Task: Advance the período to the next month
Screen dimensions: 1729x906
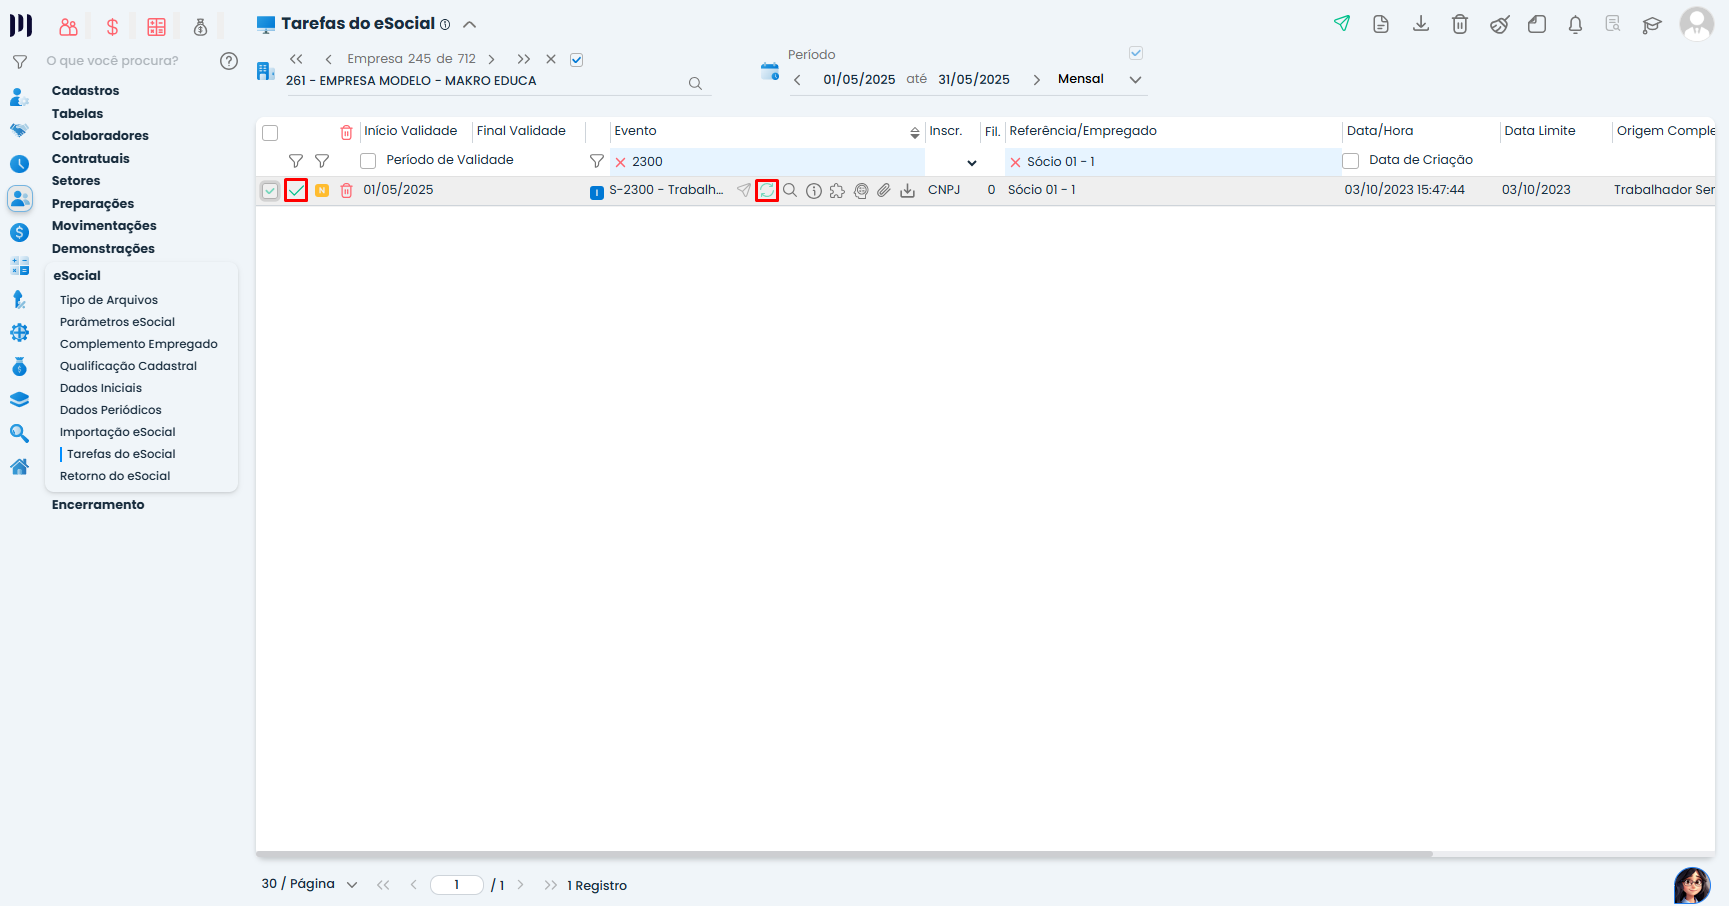Action: click(1036, 80)
